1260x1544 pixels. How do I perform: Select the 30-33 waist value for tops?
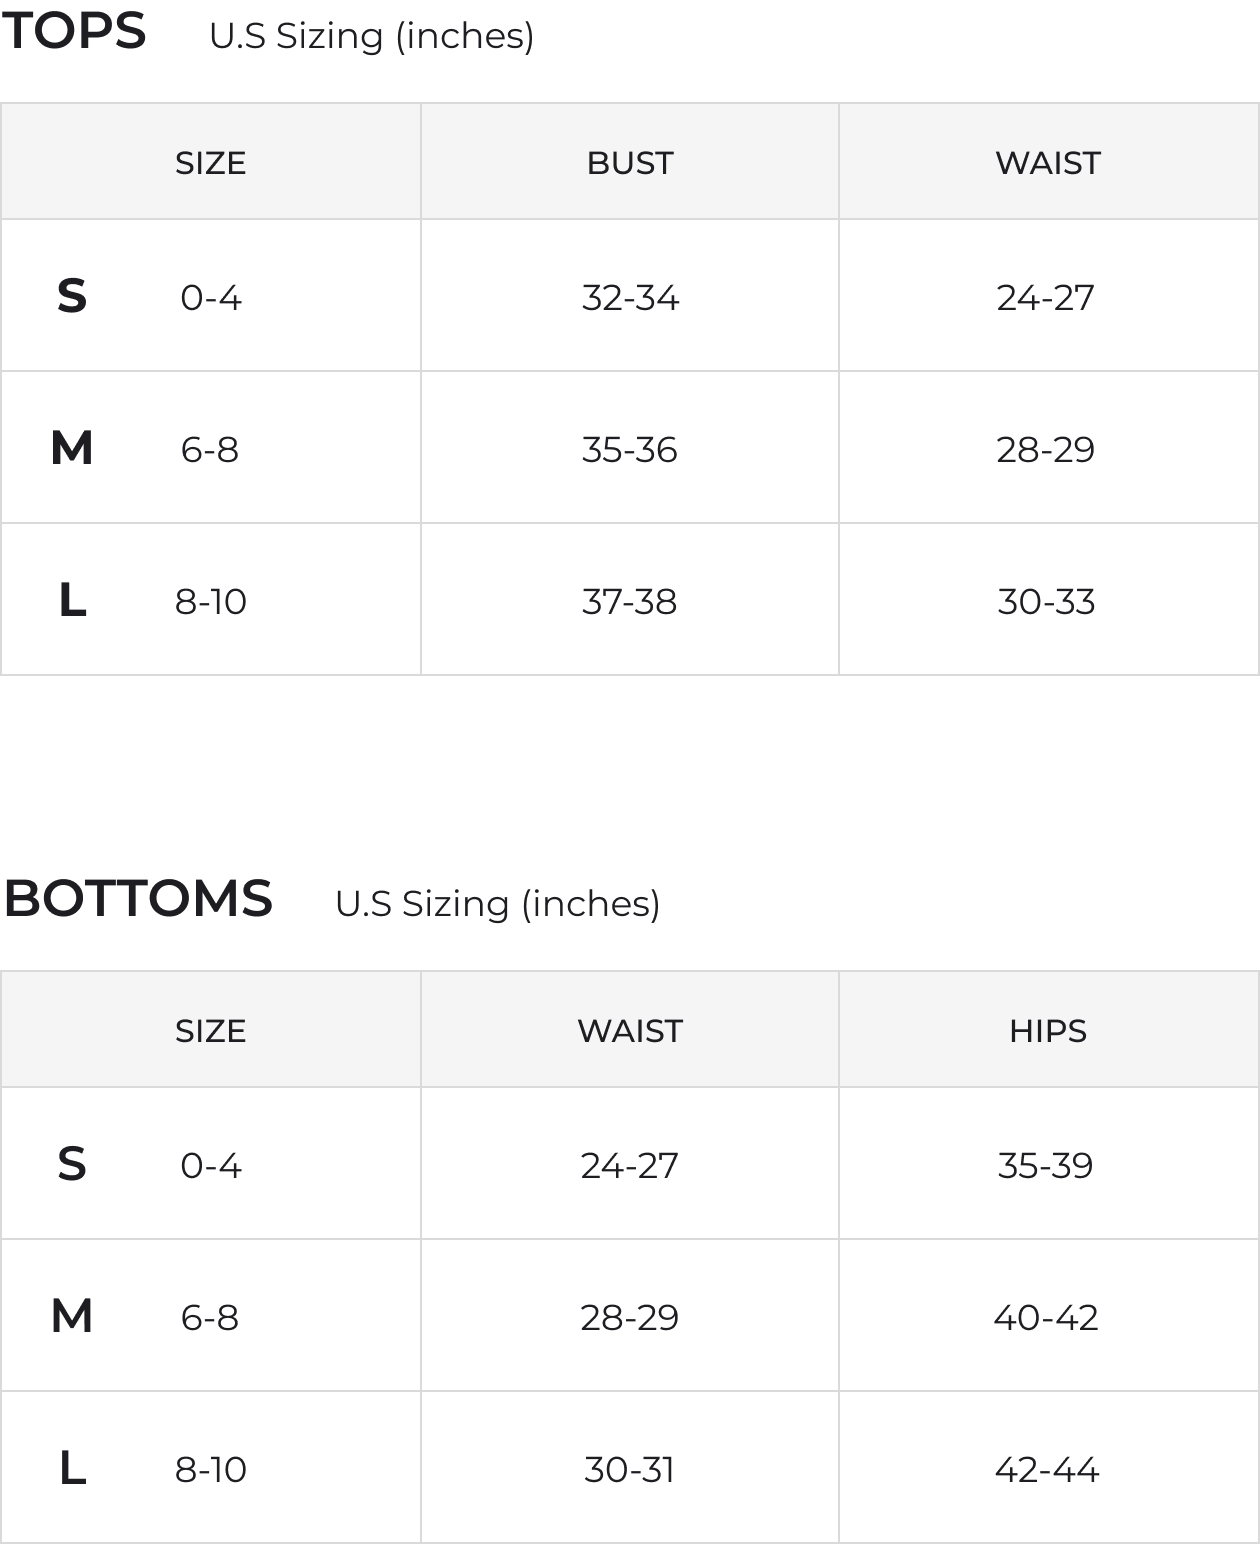point(1046,602)
